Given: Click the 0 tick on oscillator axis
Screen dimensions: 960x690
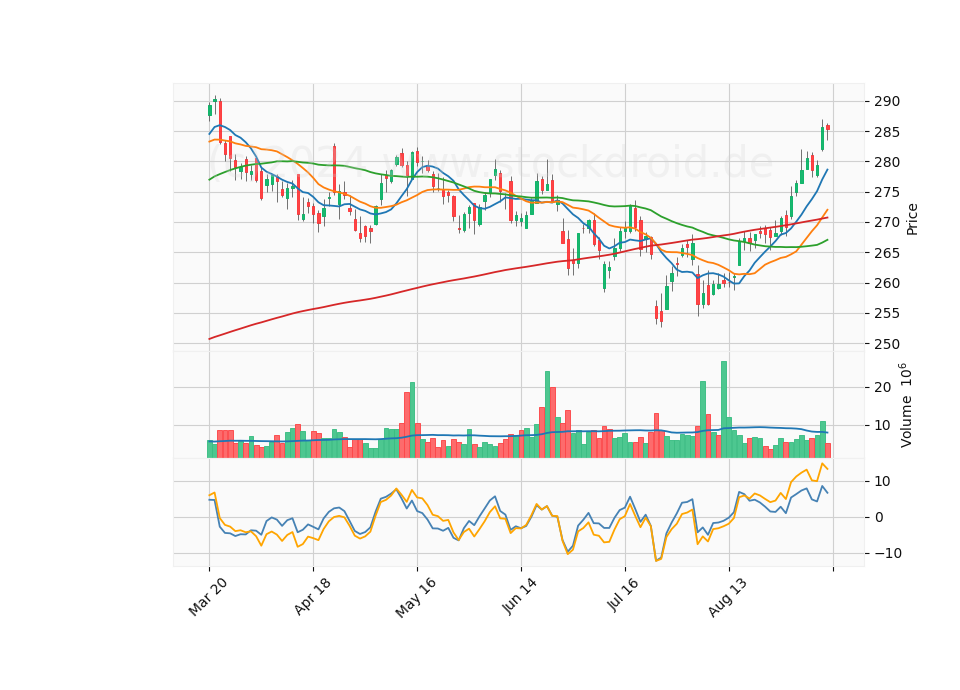Looking at the screenshot, I should 879,517.
